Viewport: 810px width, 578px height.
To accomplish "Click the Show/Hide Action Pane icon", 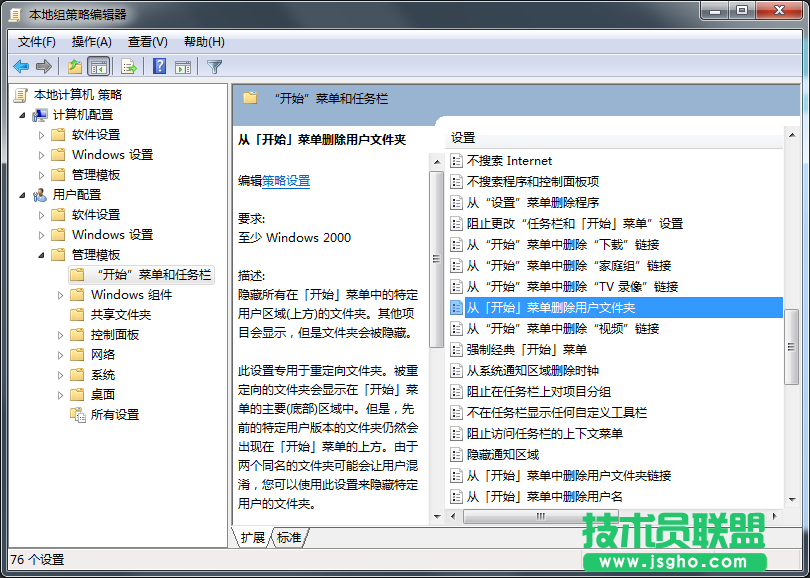I will coord(183,65).
